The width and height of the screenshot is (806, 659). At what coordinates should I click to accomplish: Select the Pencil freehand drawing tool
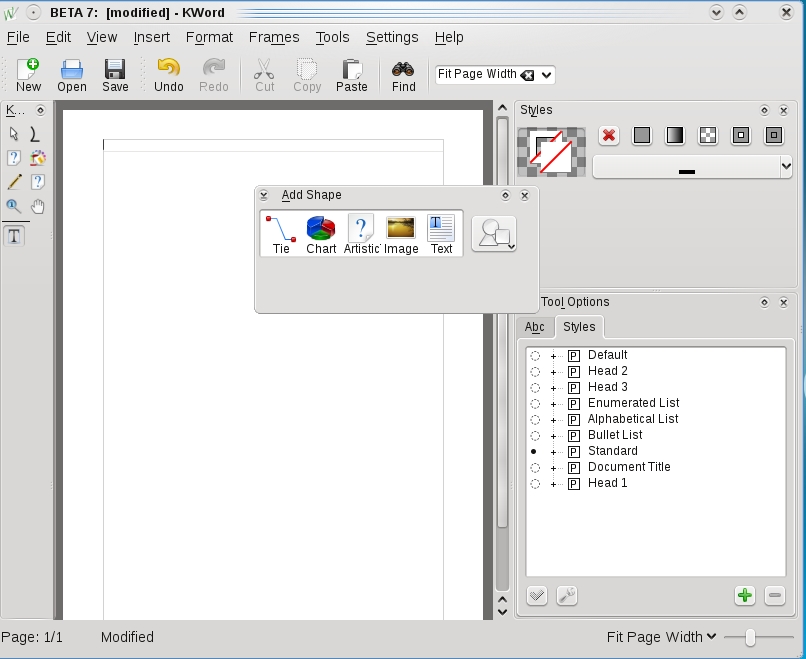coord(14,182)
